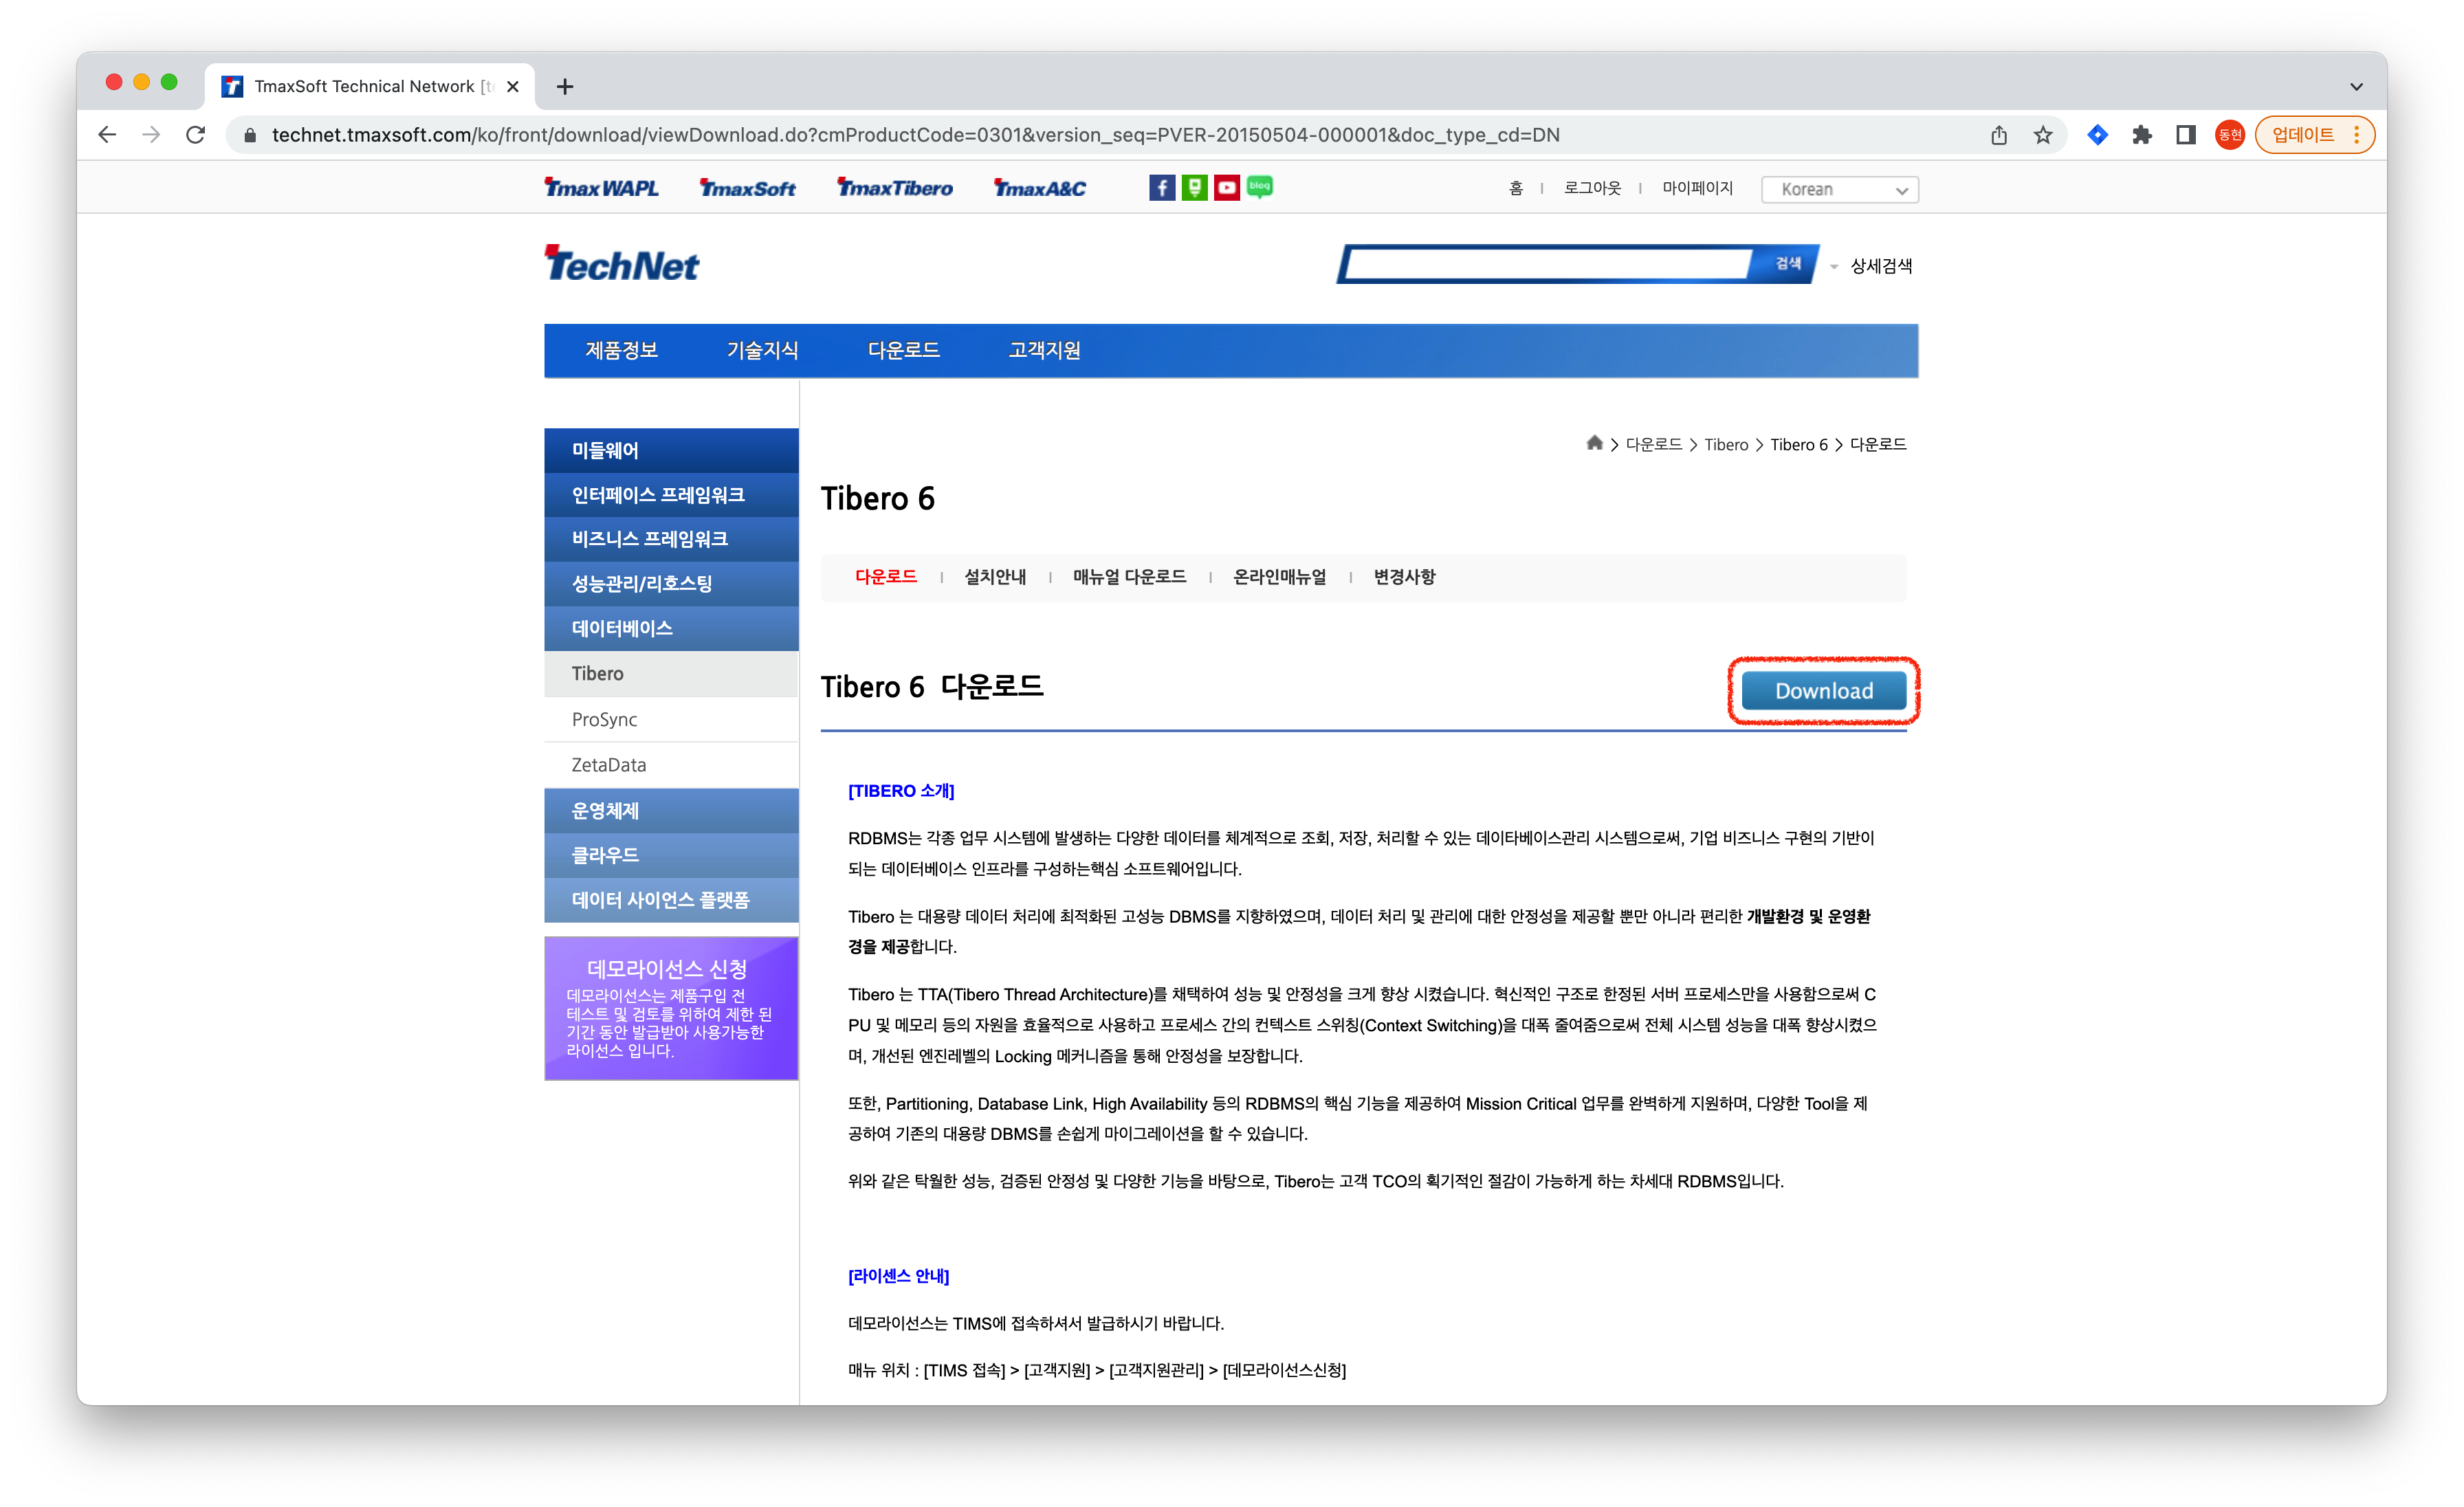The image size is (2464, 1507).
Task: Click the browser forward arrow
Action: pyautogui.click(x=152, y=135)
